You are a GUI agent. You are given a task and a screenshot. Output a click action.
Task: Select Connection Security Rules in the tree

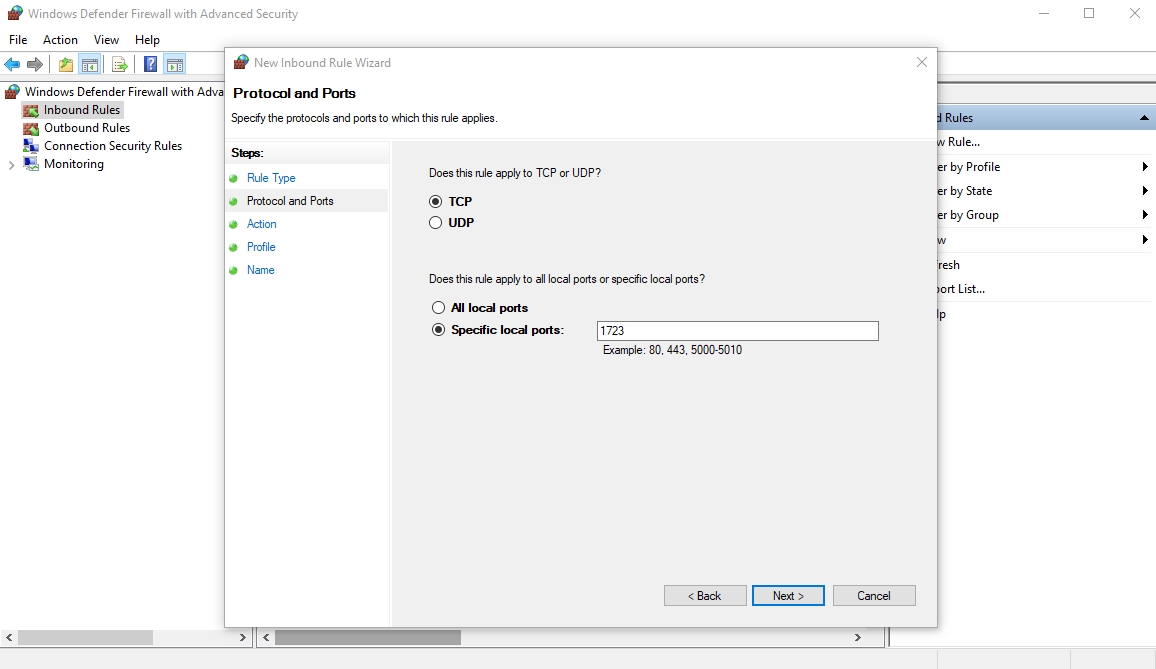(113, 146)
